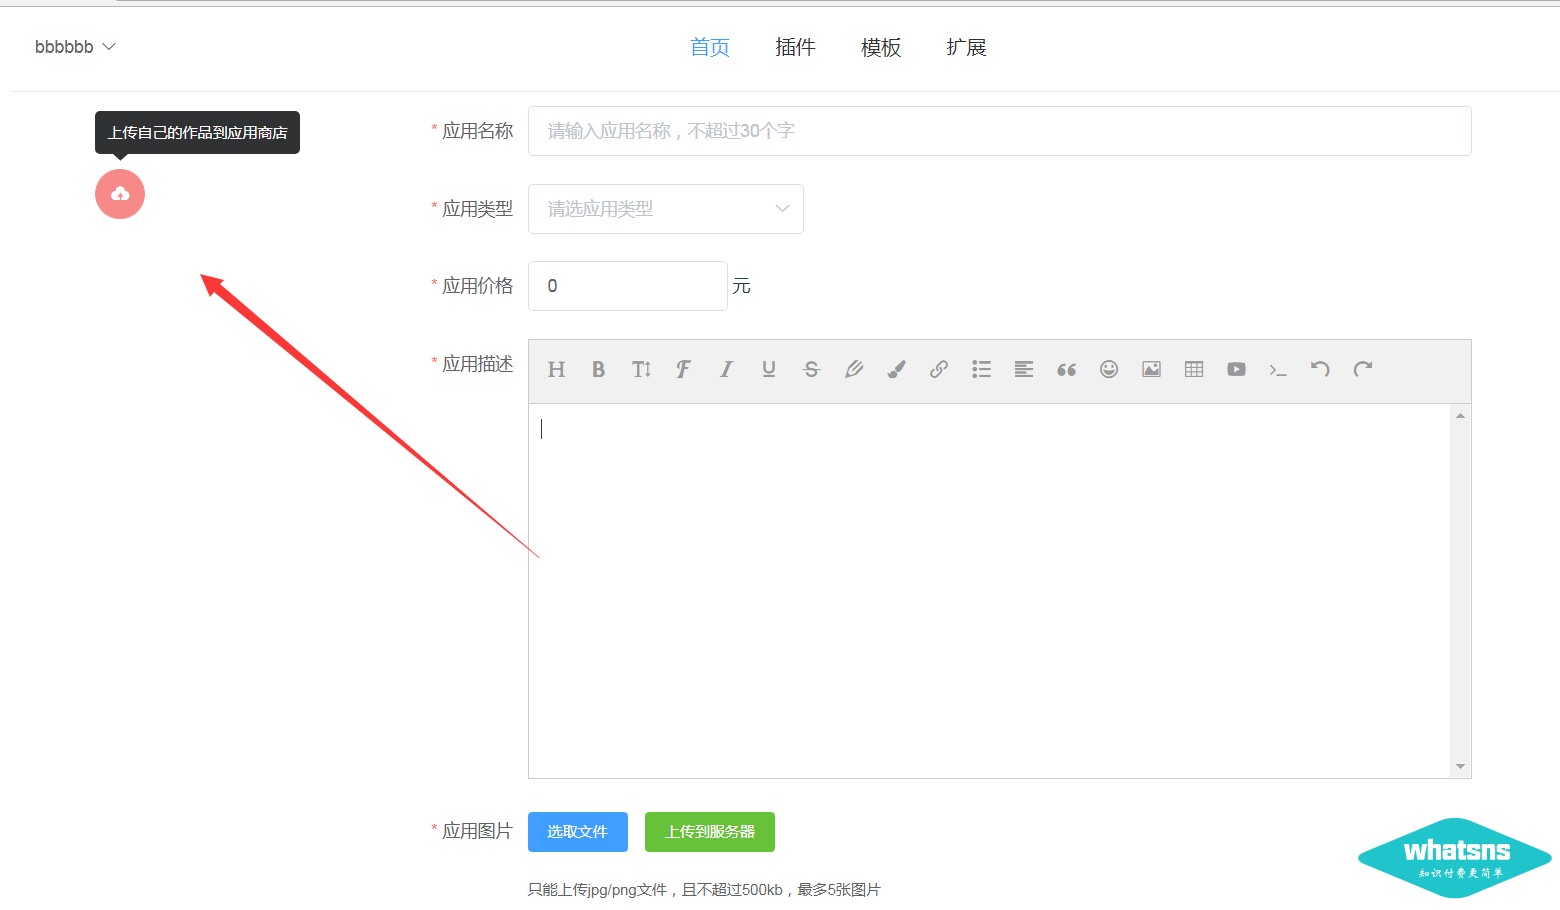The width and height of the screenshot is (1560, 910).
Task: Toggle bold formatting in the editor
Action: [598, 369]
